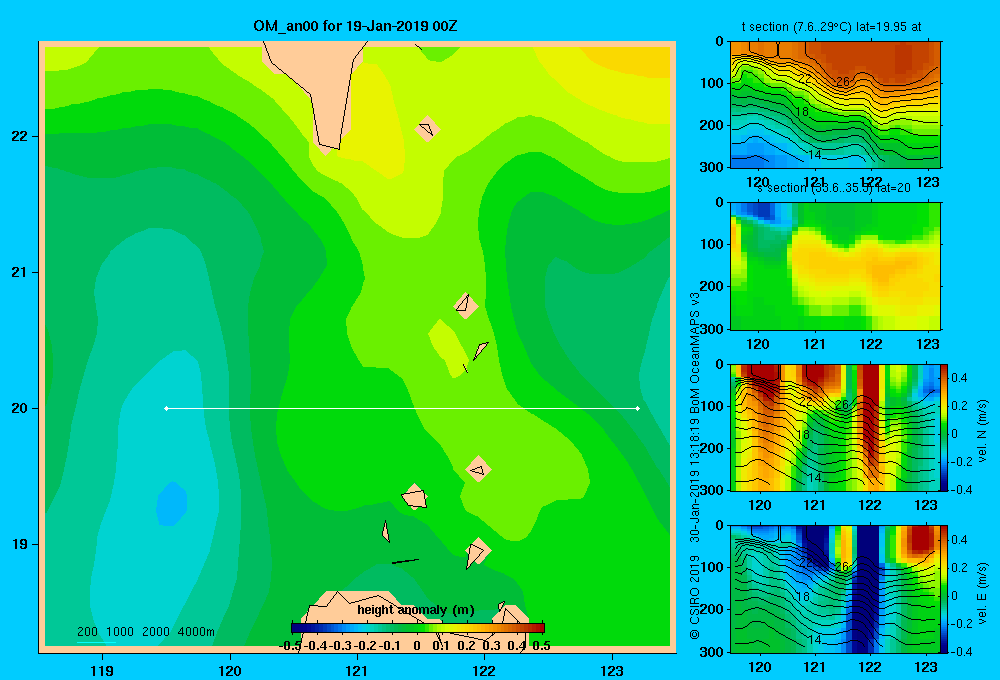
Task: Click depth label 100 on salinity section
Action: 712,244
